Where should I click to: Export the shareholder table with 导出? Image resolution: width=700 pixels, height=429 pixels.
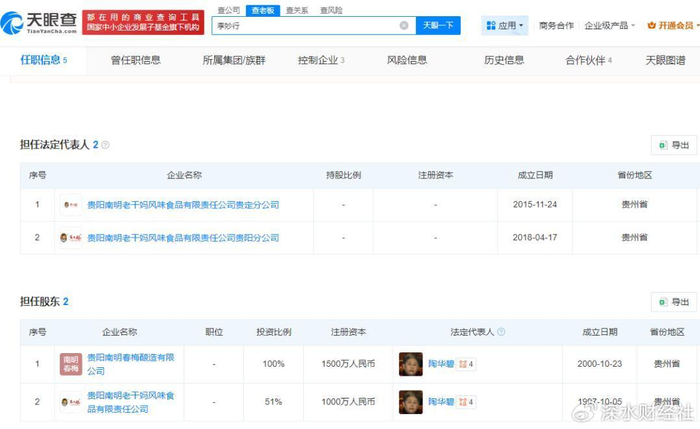click(x=674, y=302)
